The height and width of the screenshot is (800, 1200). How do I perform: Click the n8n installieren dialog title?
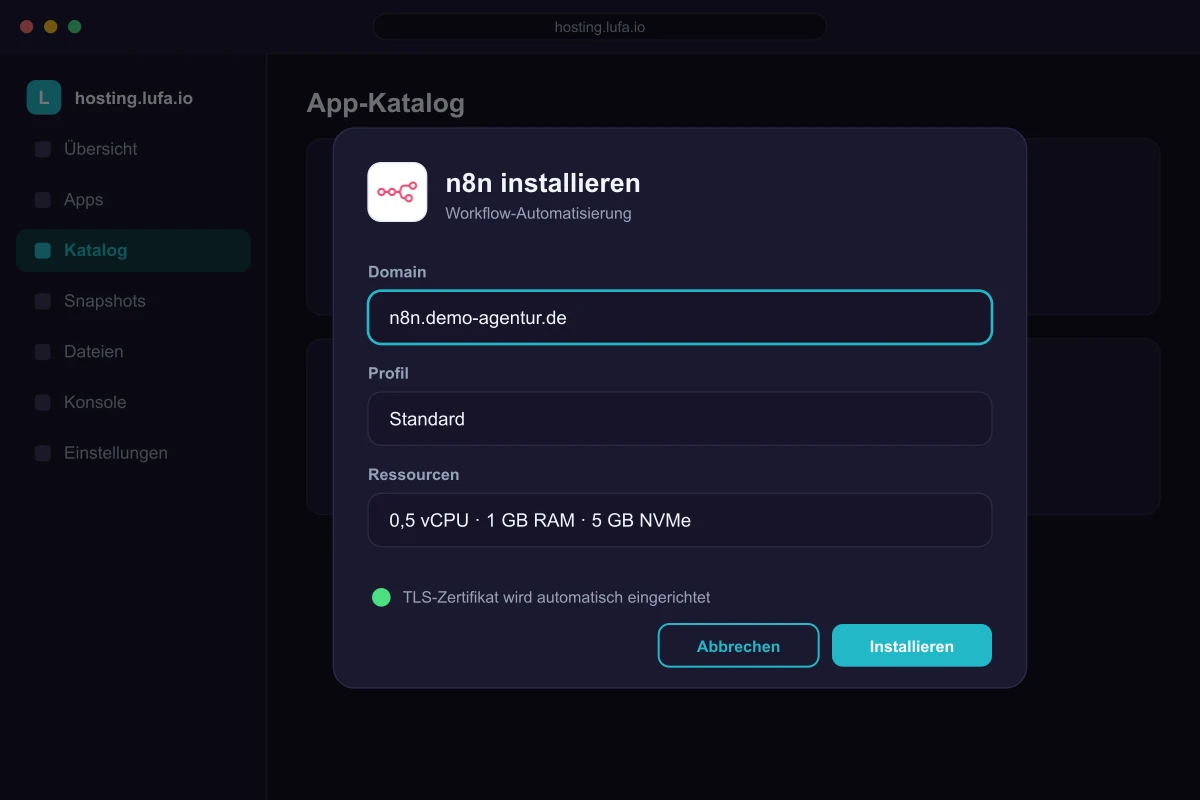tap(543, 183)
